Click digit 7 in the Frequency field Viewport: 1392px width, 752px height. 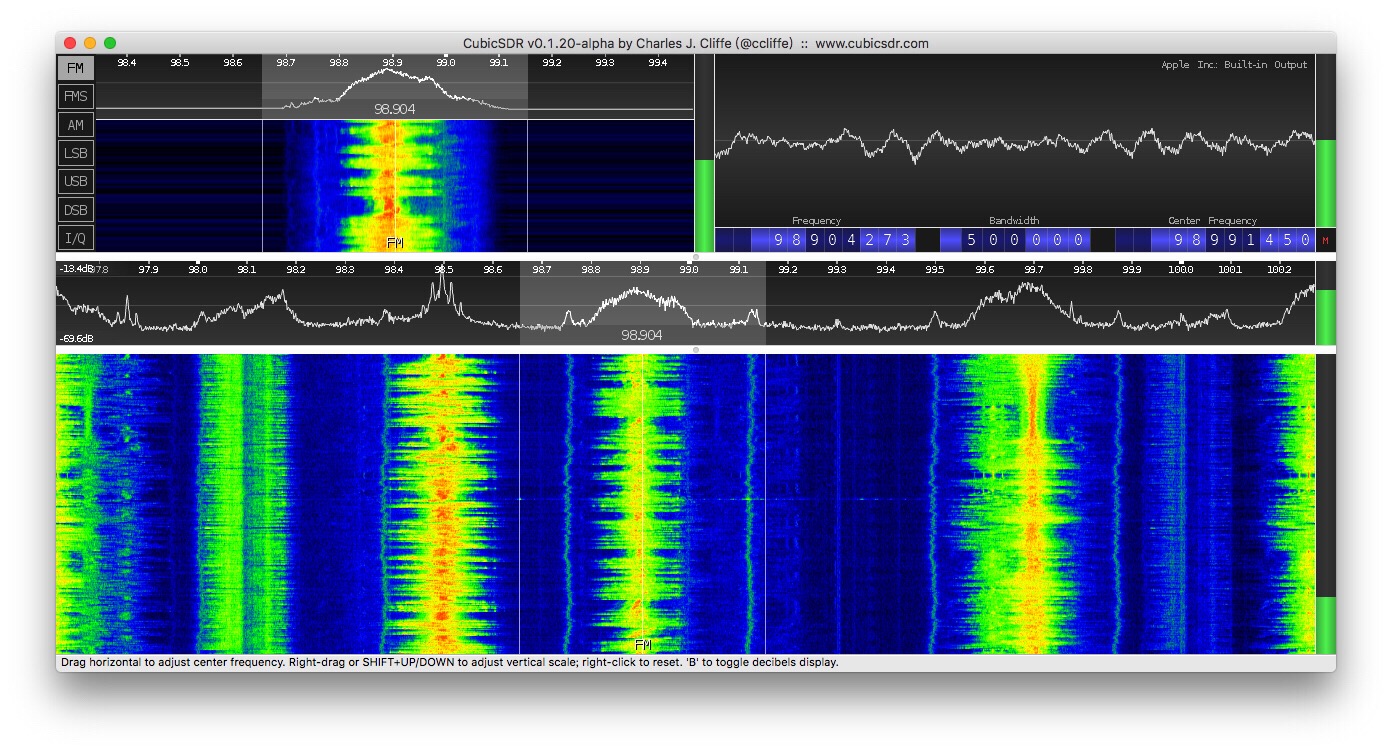coord(886,240)
